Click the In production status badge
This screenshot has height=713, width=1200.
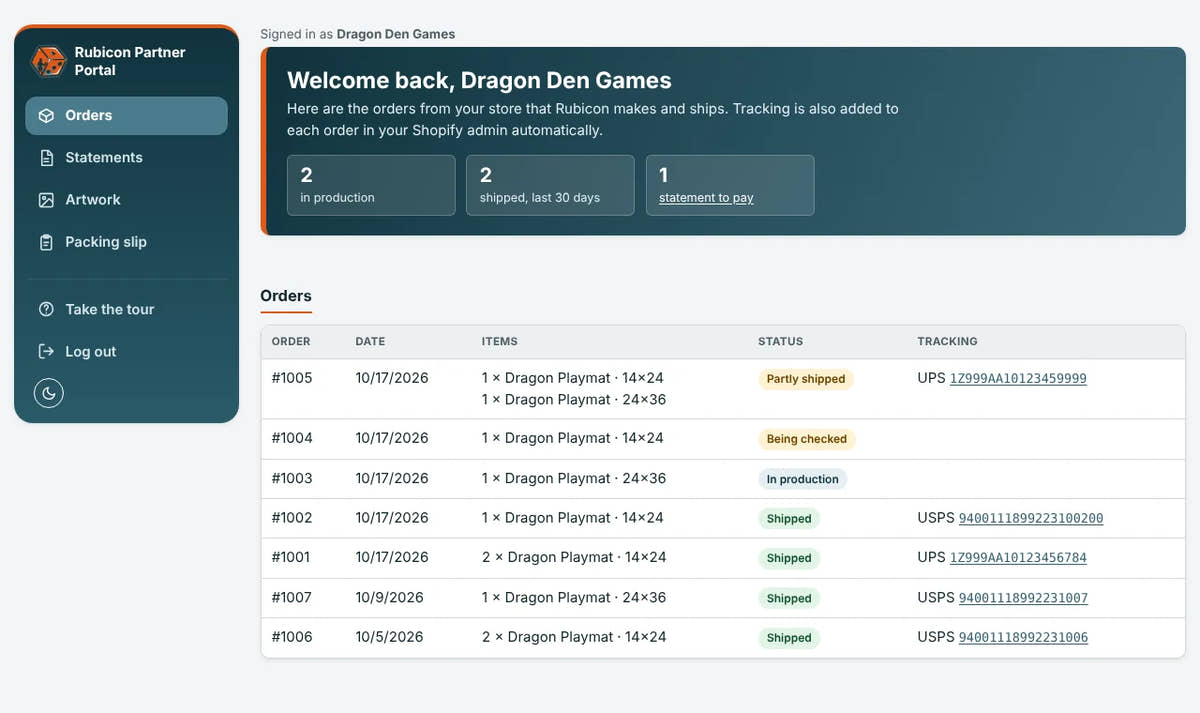click(x=803, y=479)
